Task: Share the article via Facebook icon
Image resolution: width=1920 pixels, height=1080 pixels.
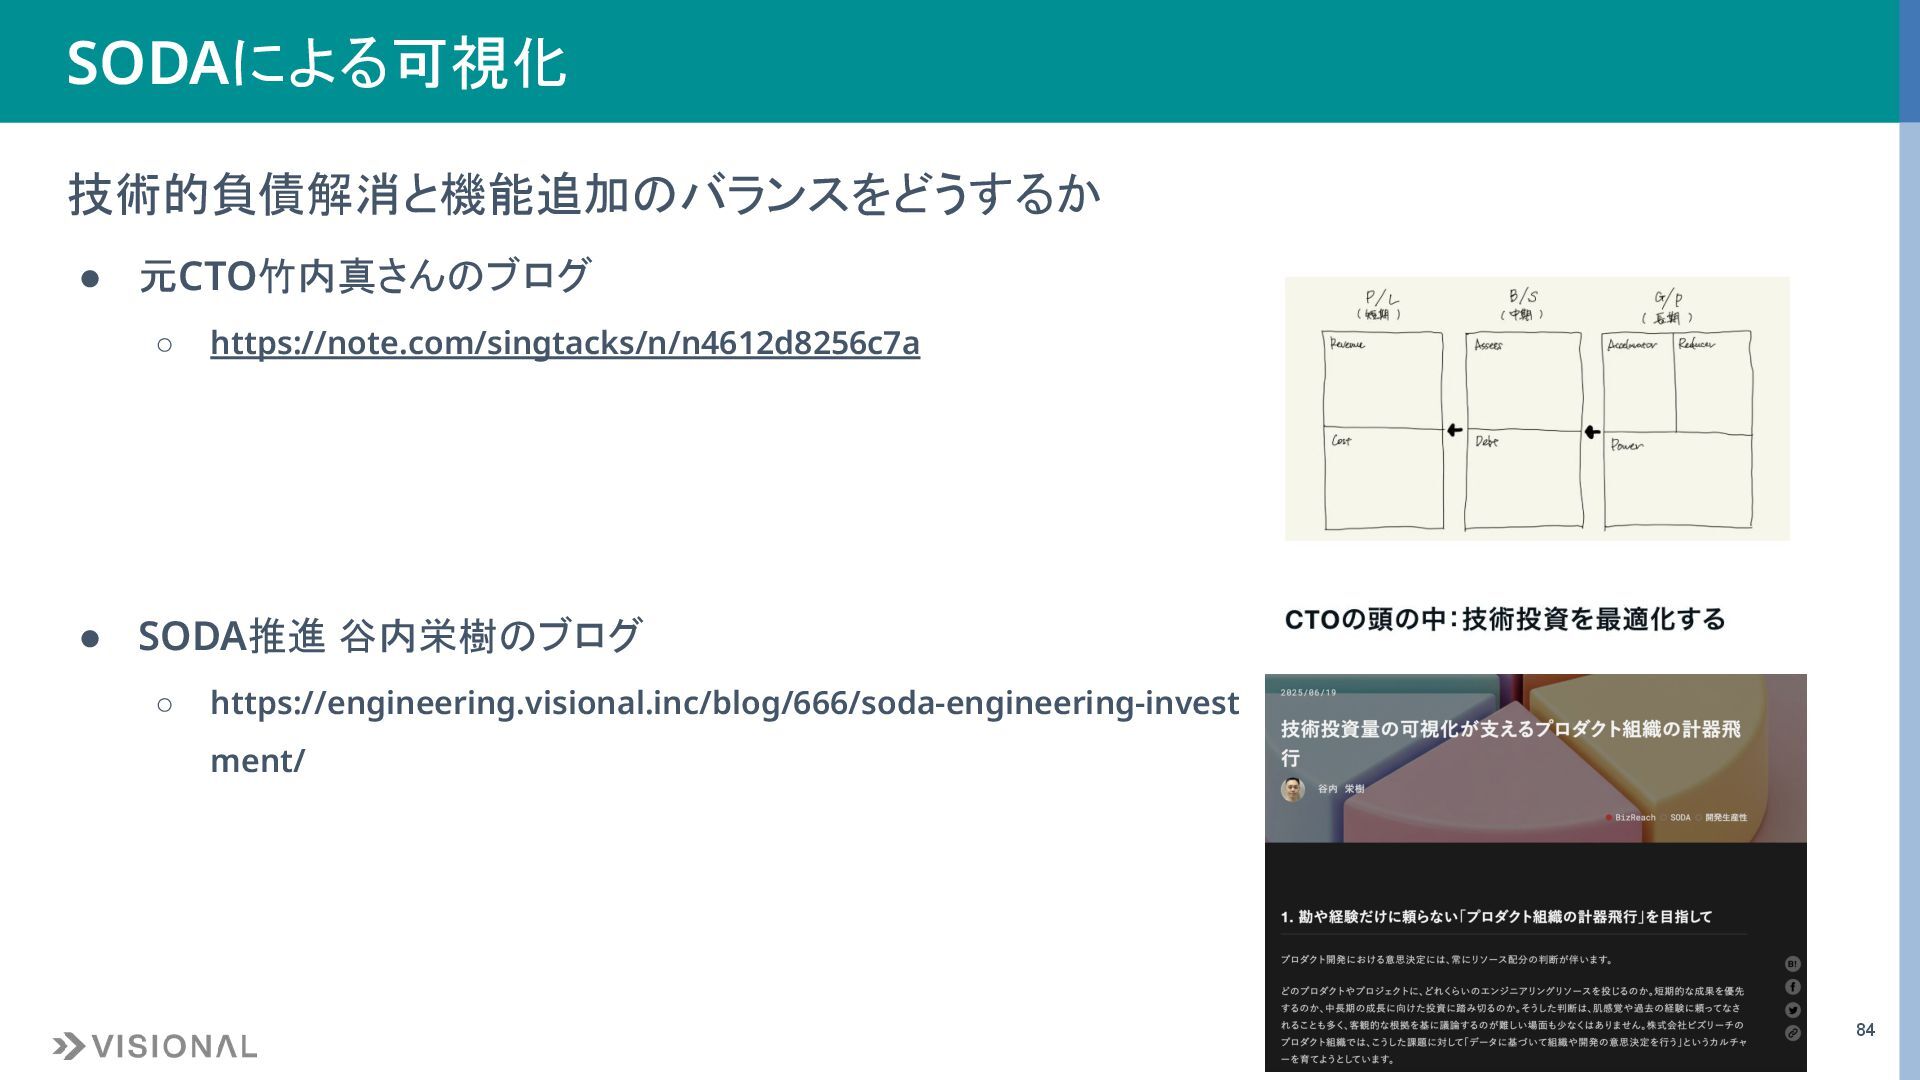Action: [1792, 987]
